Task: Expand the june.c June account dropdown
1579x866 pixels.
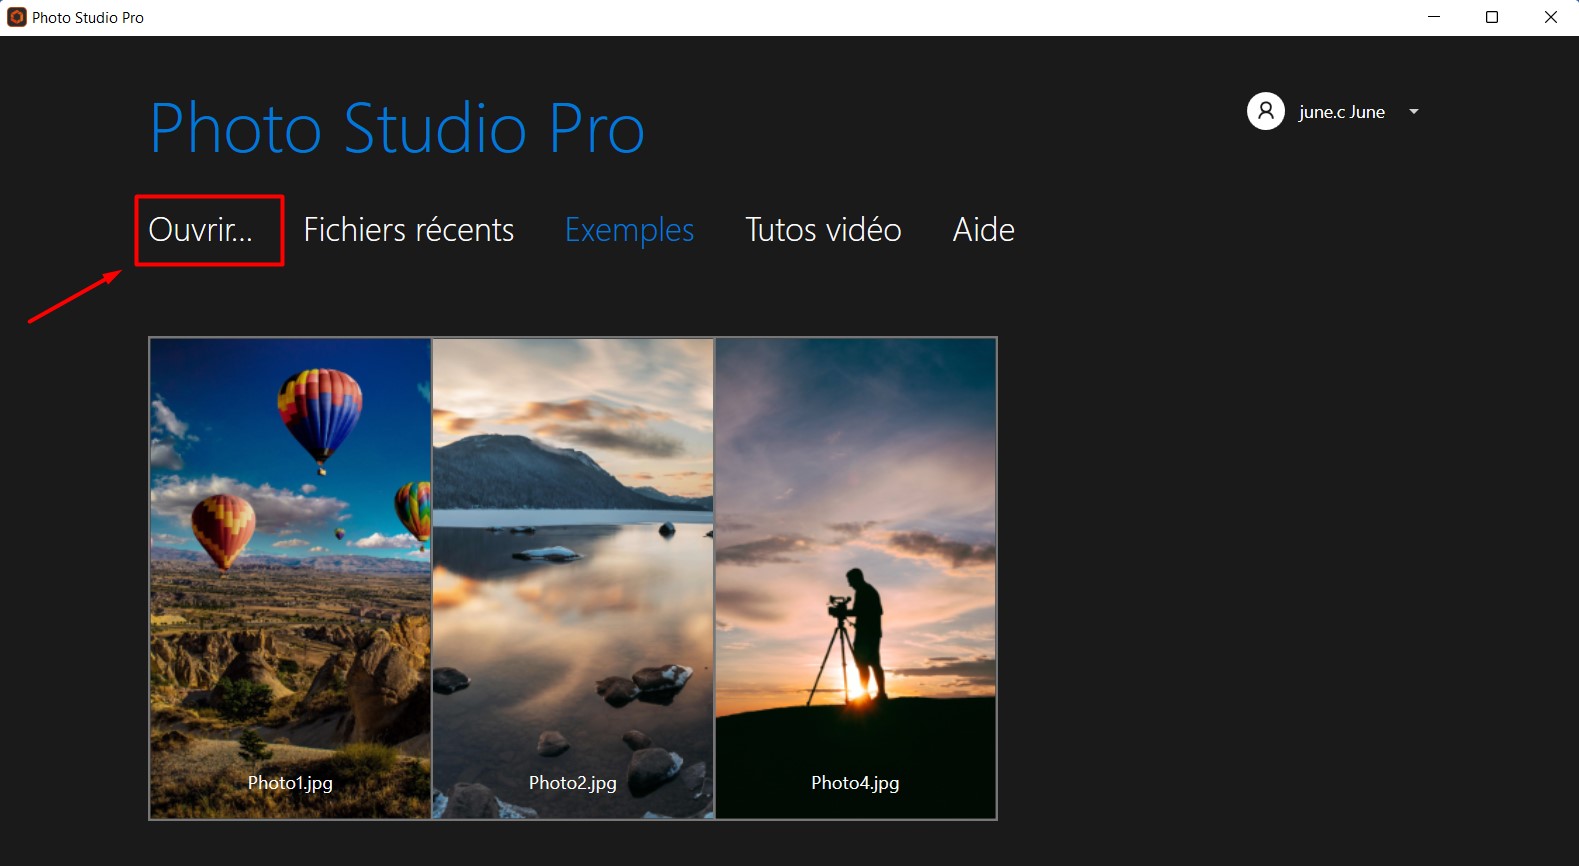Action: pos(1414,111)
